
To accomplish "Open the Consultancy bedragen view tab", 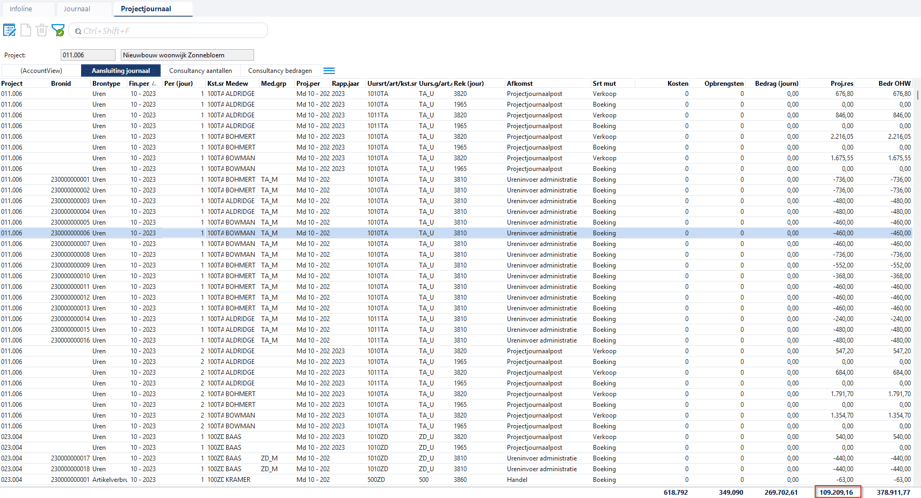I will click(280, 70).
